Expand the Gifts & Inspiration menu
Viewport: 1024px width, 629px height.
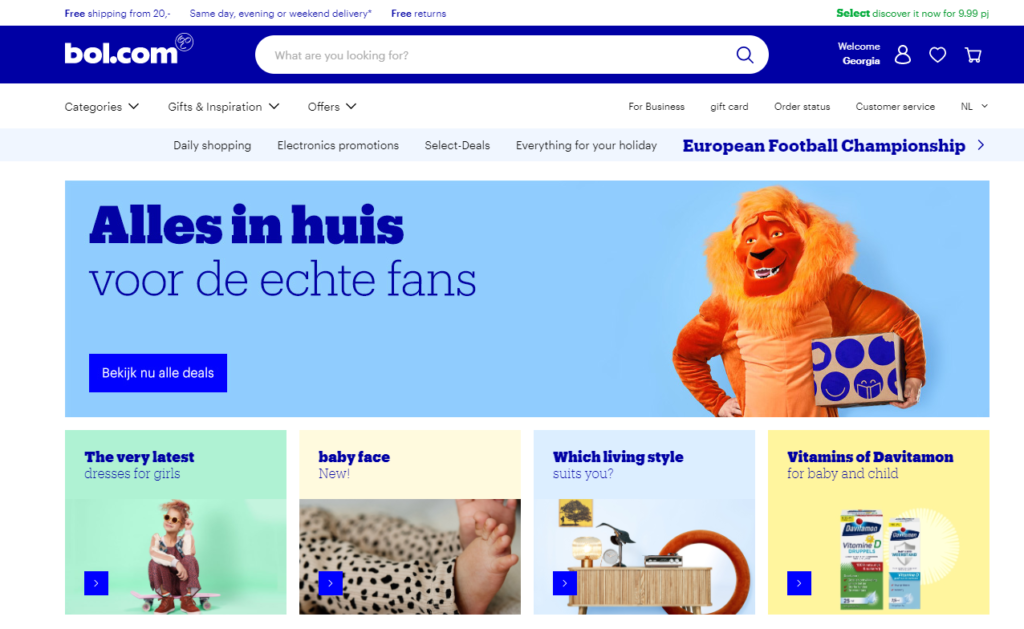click(223, 106)
